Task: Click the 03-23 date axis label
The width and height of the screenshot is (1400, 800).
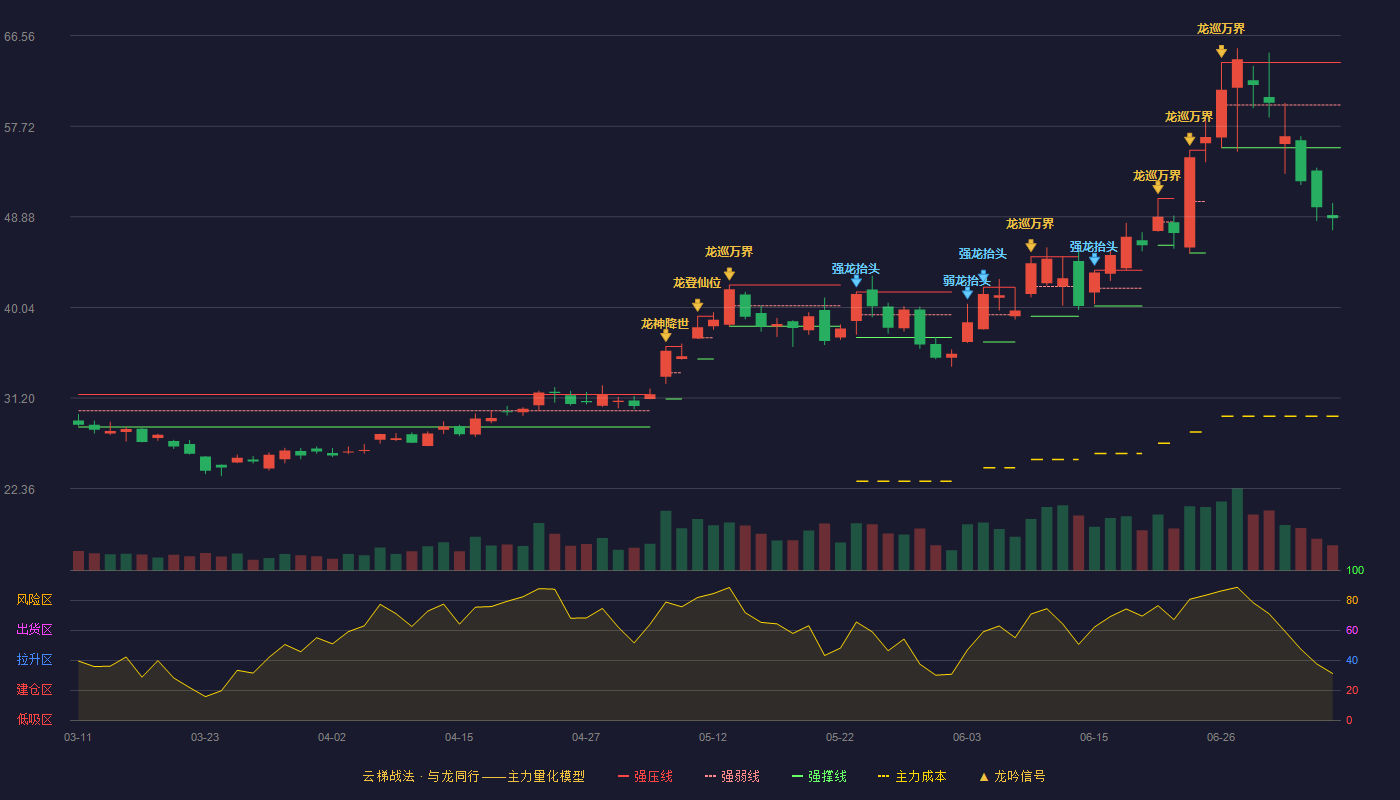Action: 205,737
